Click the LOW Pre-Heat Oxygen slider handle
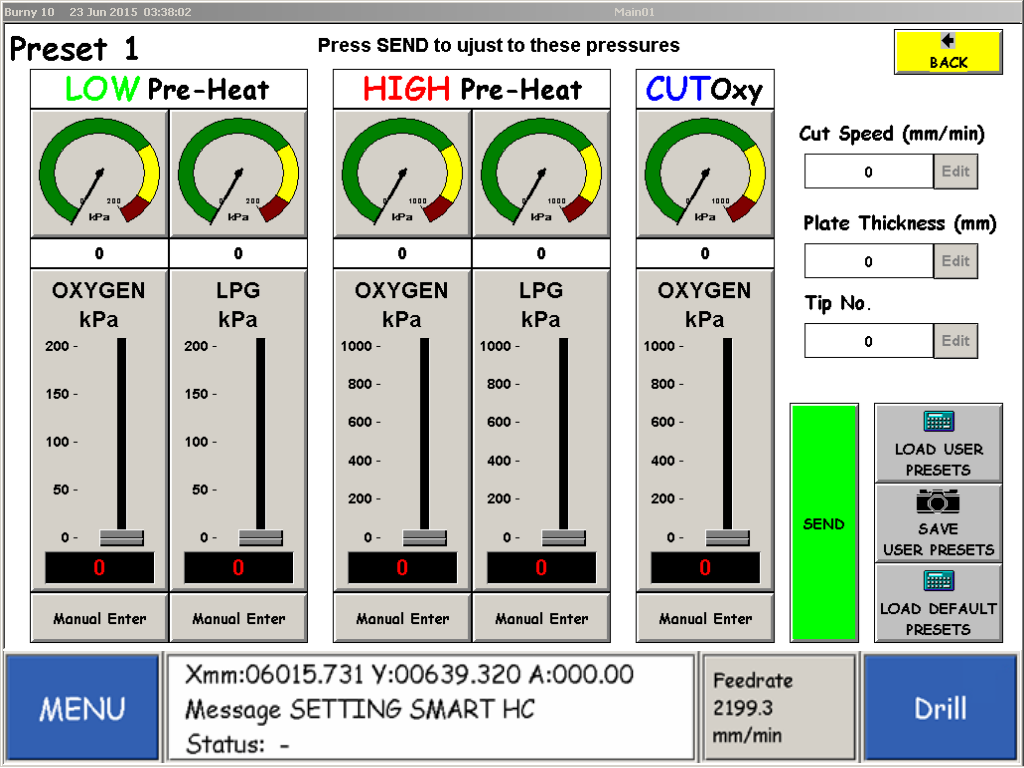This screenshot has height=768, width=1024. coord(121,537)
